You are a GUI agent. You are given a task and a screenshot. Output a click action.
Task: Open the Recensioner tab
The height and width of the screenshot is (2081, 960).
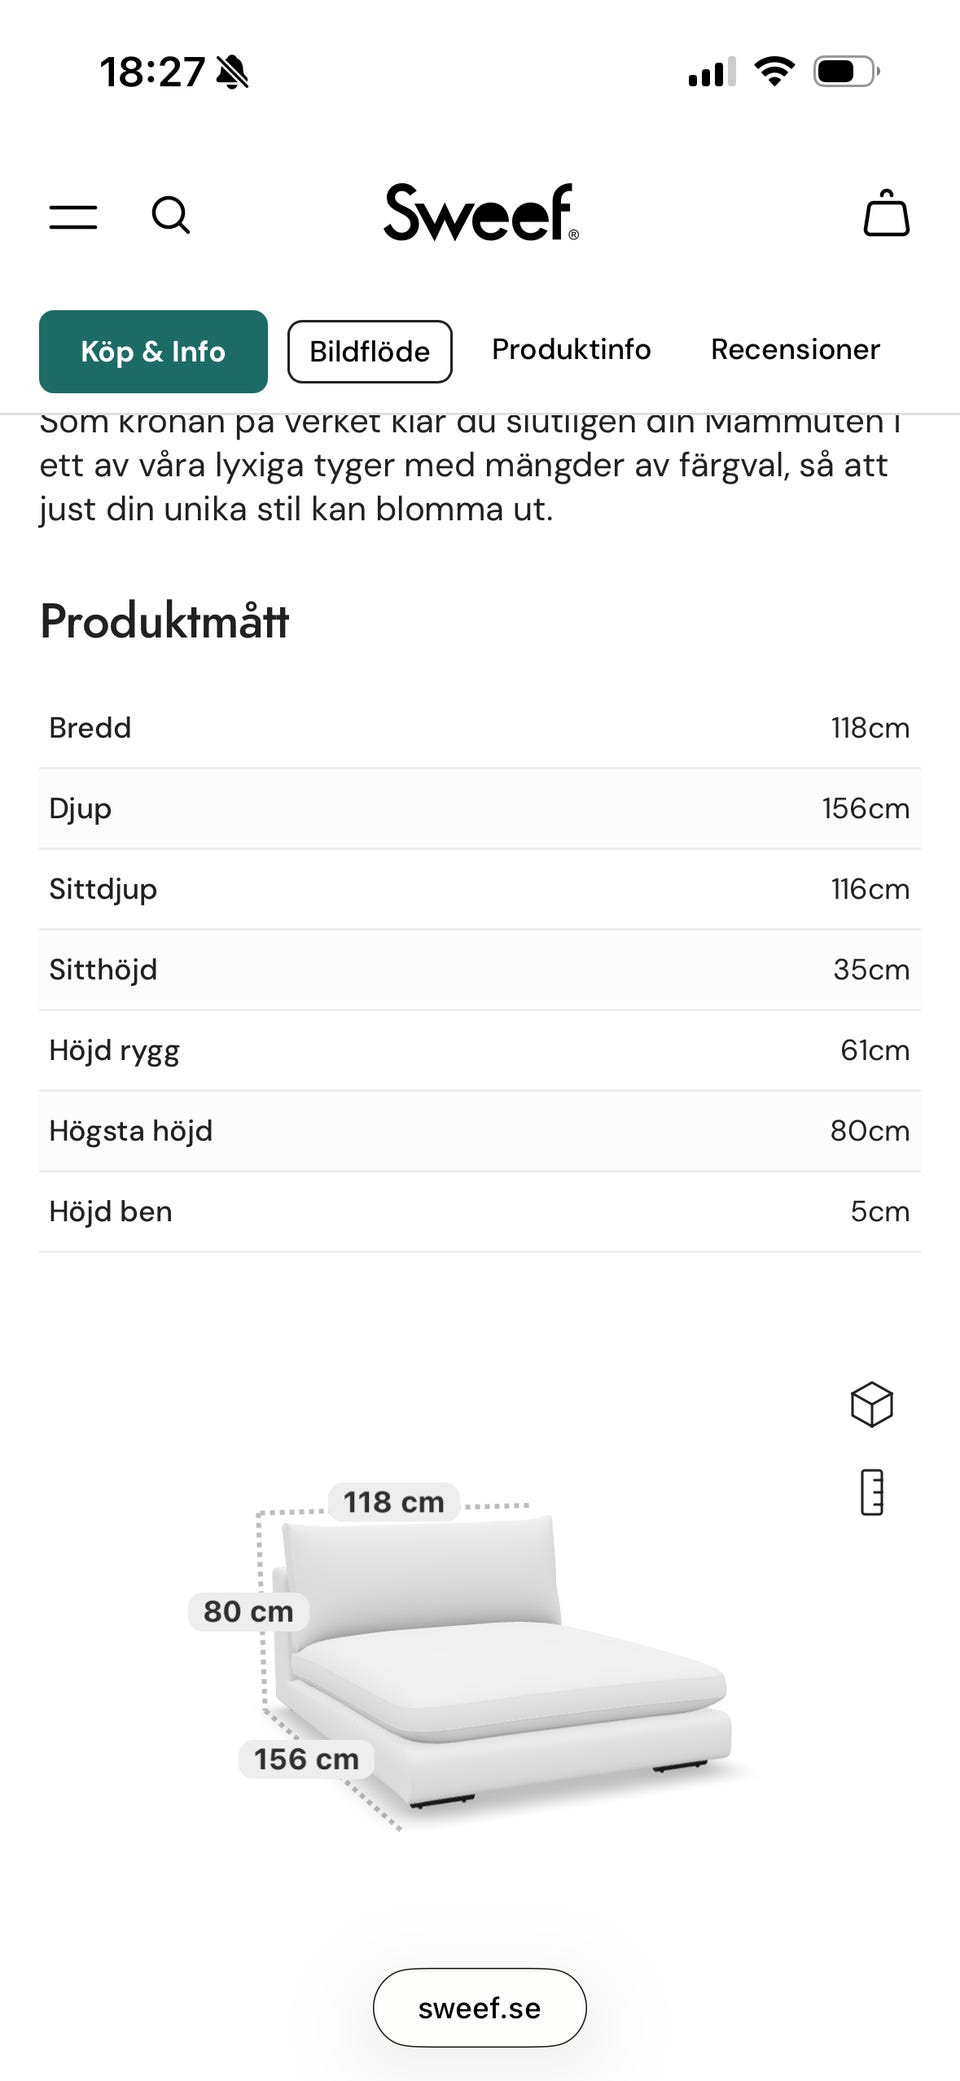coord(795,349)
